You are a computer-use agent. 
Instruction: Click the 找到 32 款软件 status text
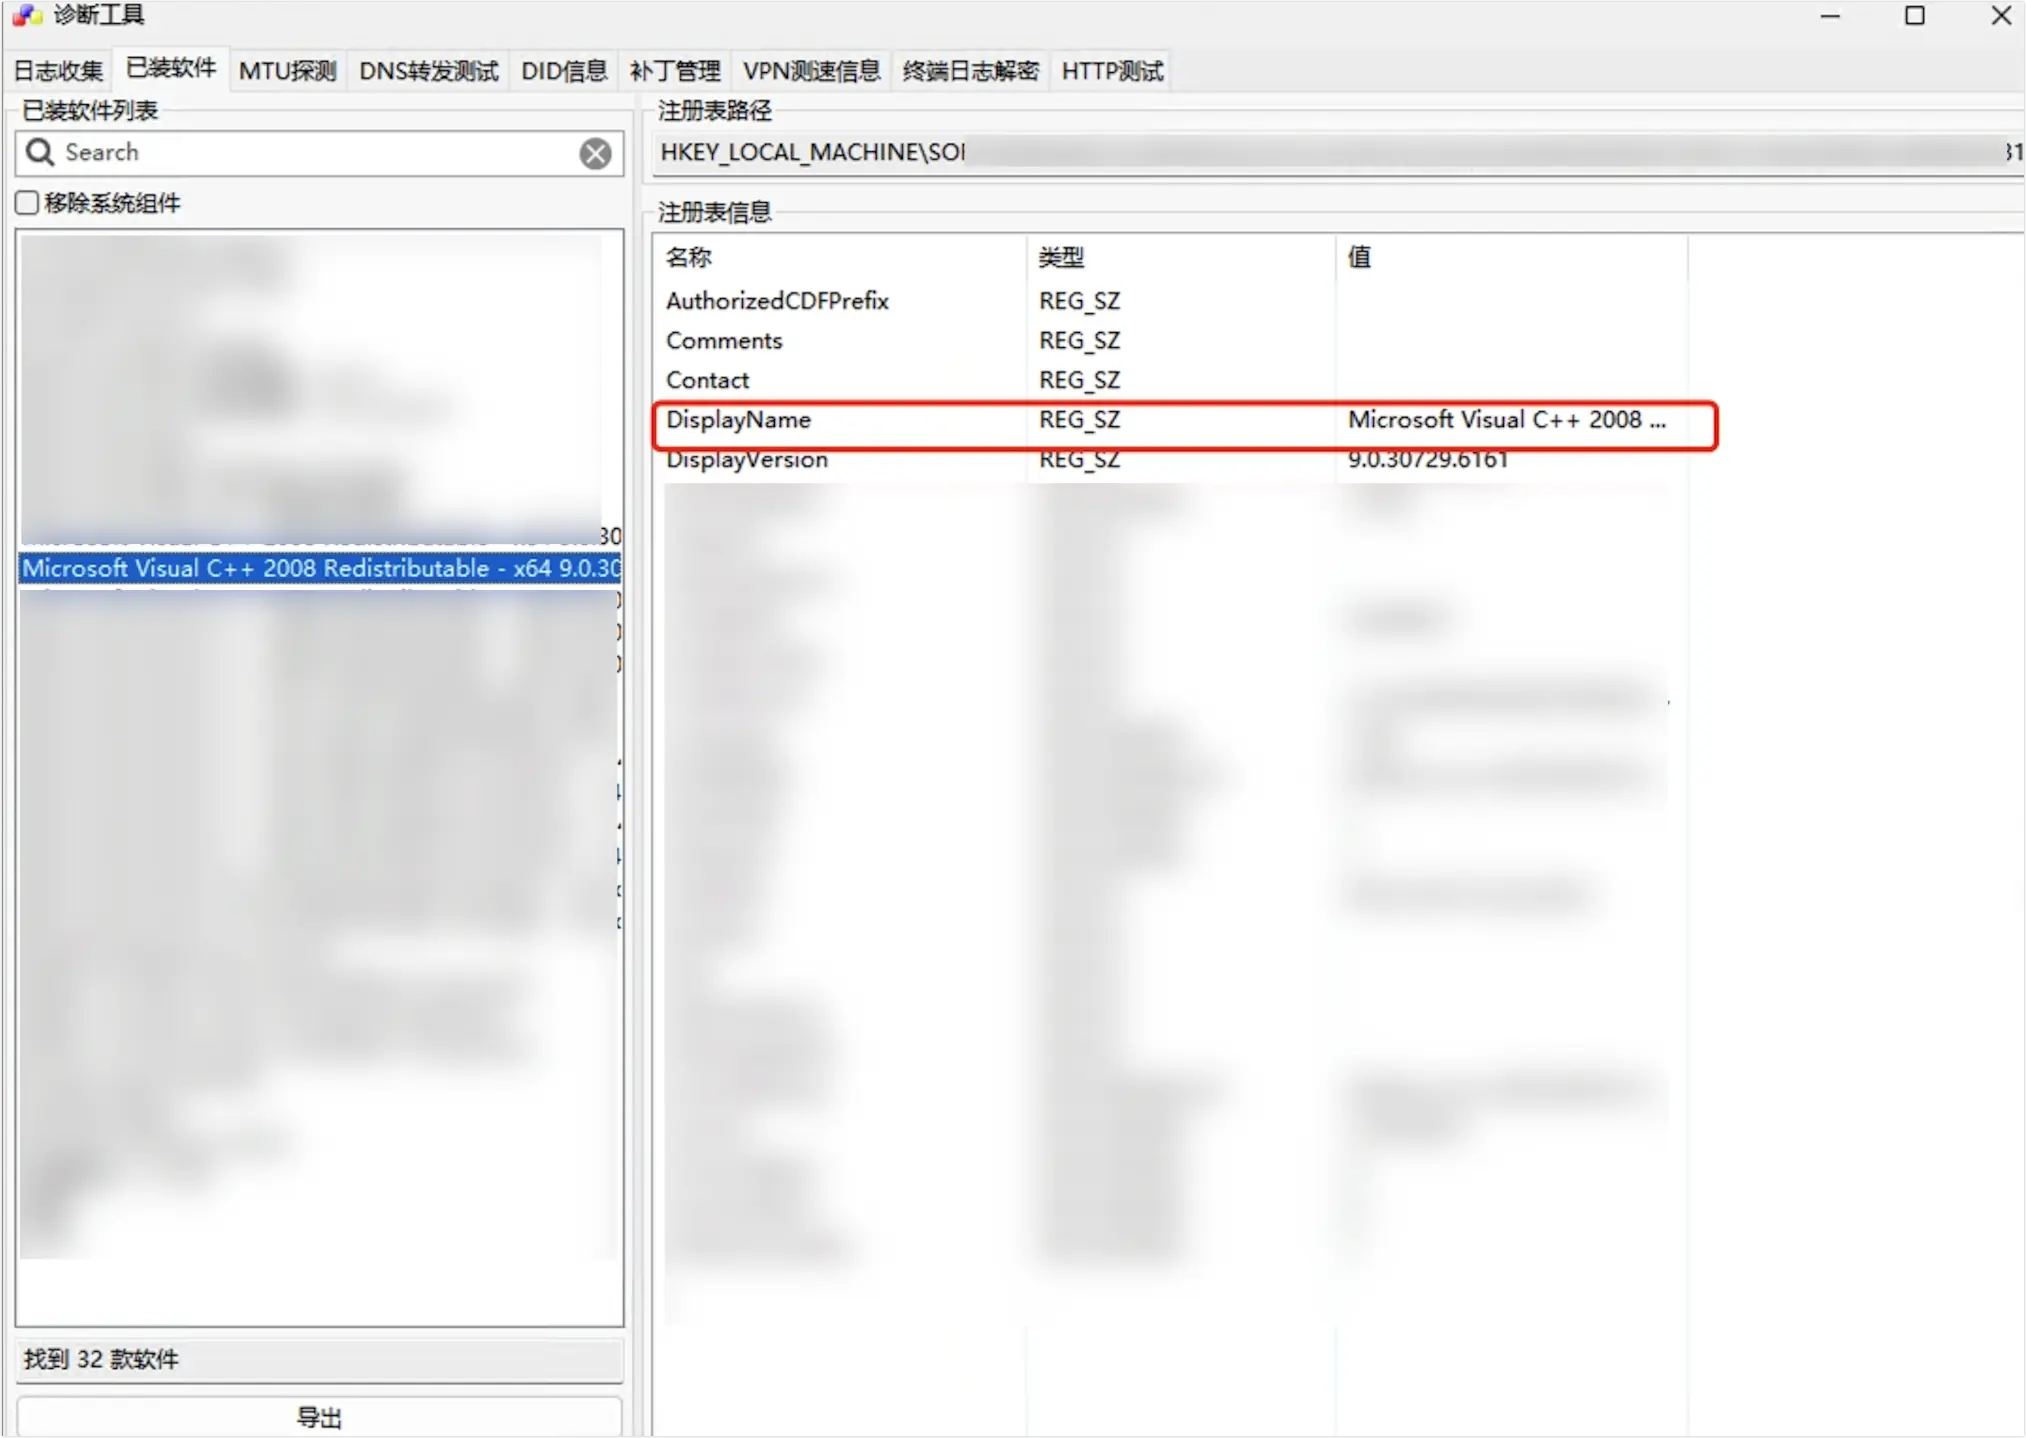tap(101, 1359)
